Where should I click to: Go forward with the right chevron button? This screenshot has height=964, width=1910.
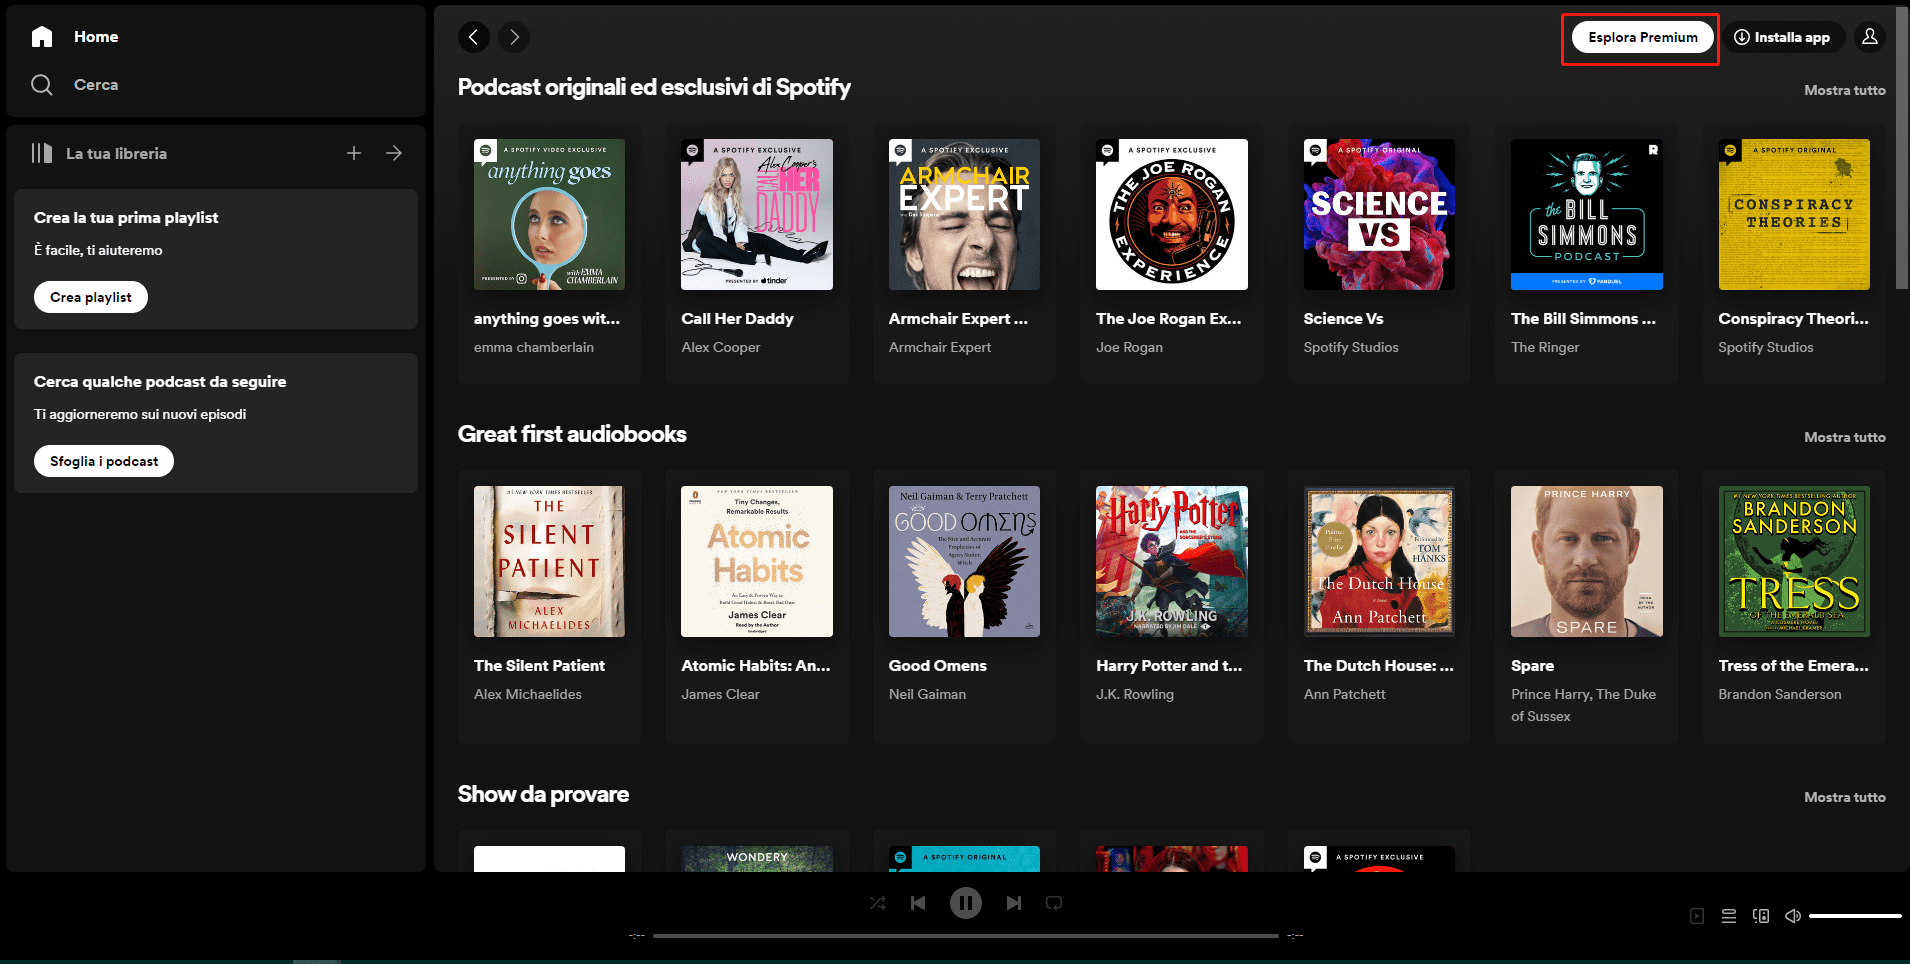(514, 37)
